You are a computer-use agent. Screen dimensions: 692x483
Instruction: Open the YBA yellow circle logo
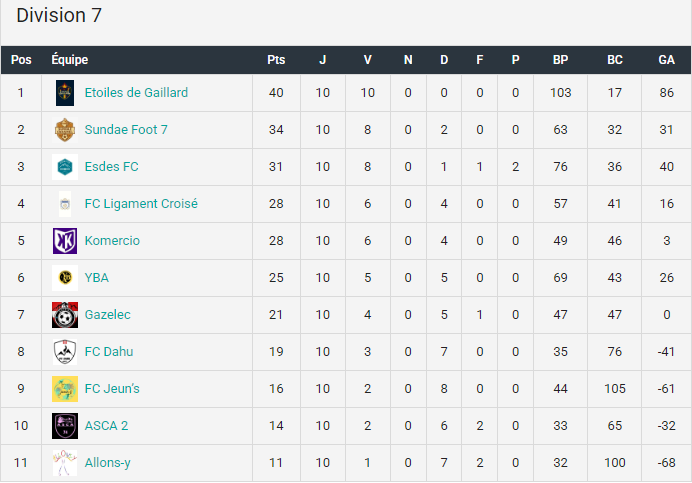pyautogui.click(x=65, y=278)
